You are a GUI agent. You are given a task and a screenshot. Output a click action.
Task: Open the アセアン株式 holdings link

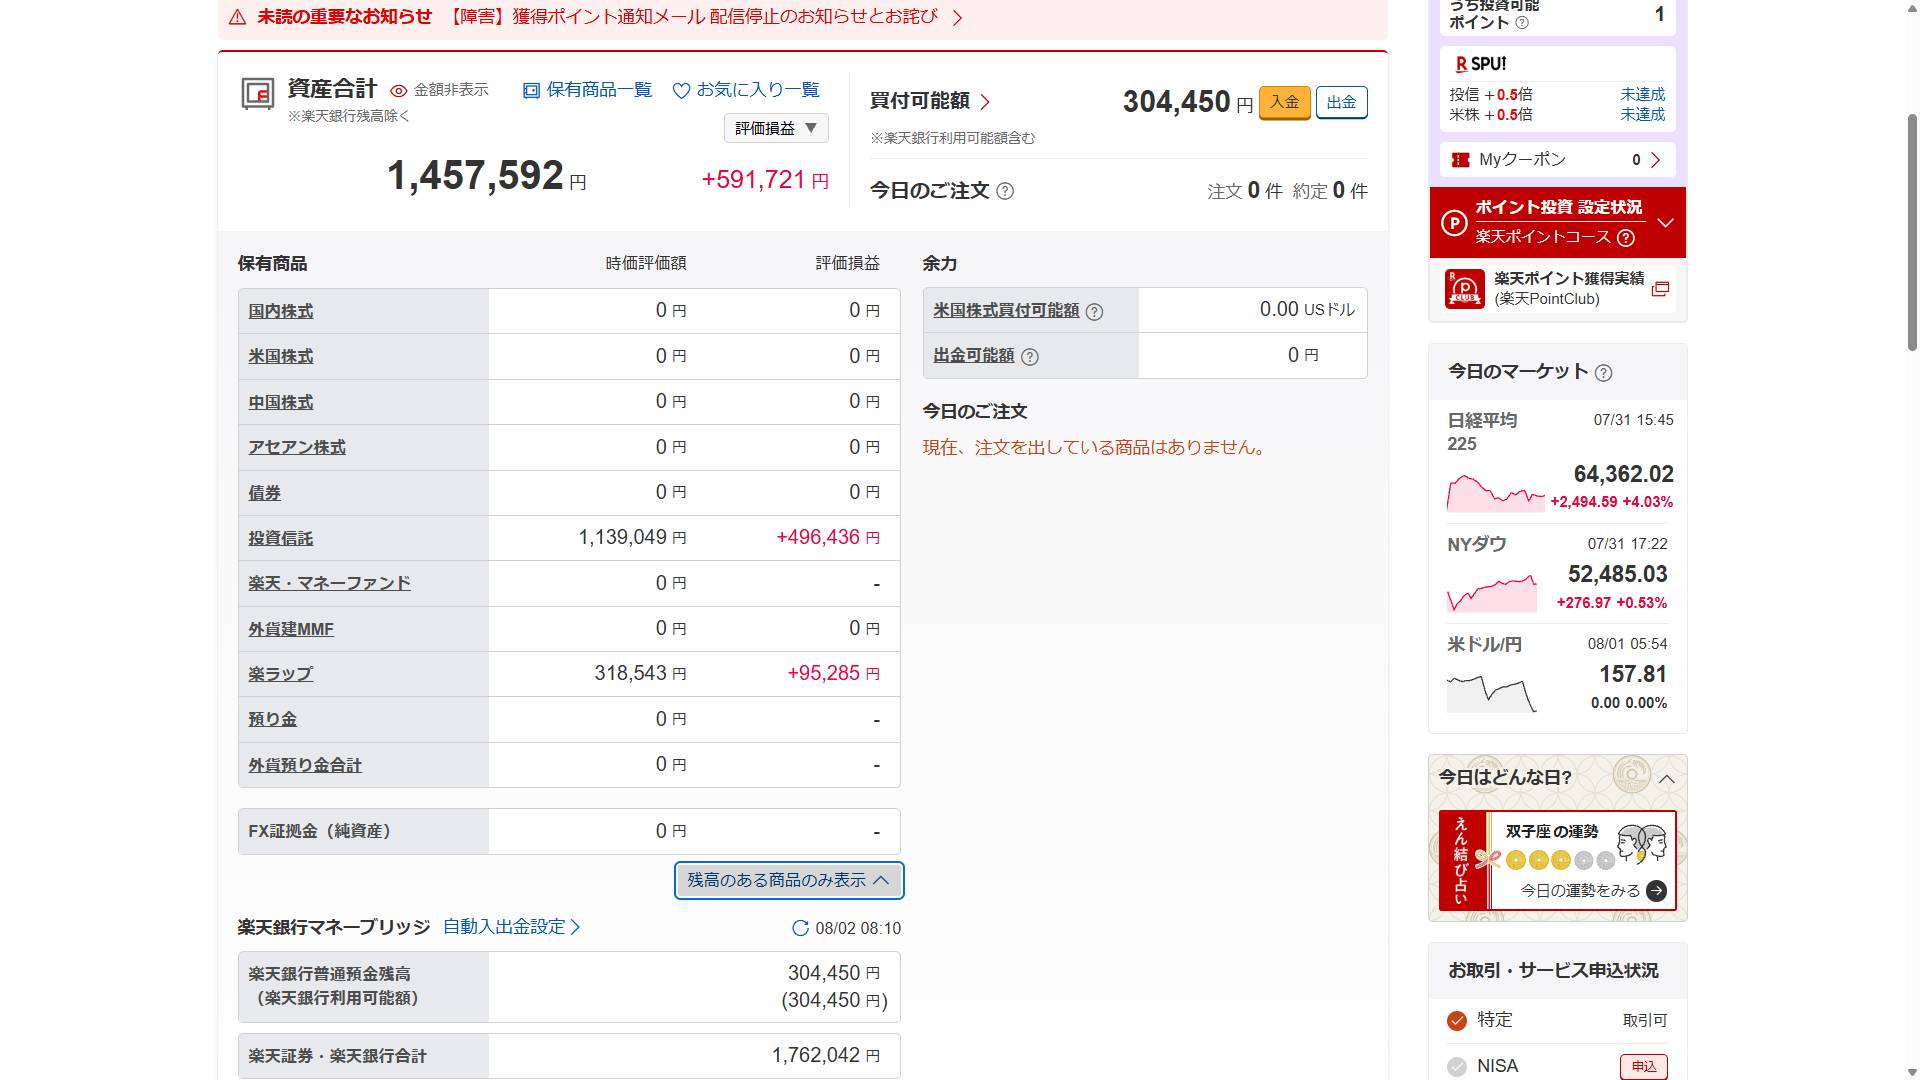[x=297, y=448]
